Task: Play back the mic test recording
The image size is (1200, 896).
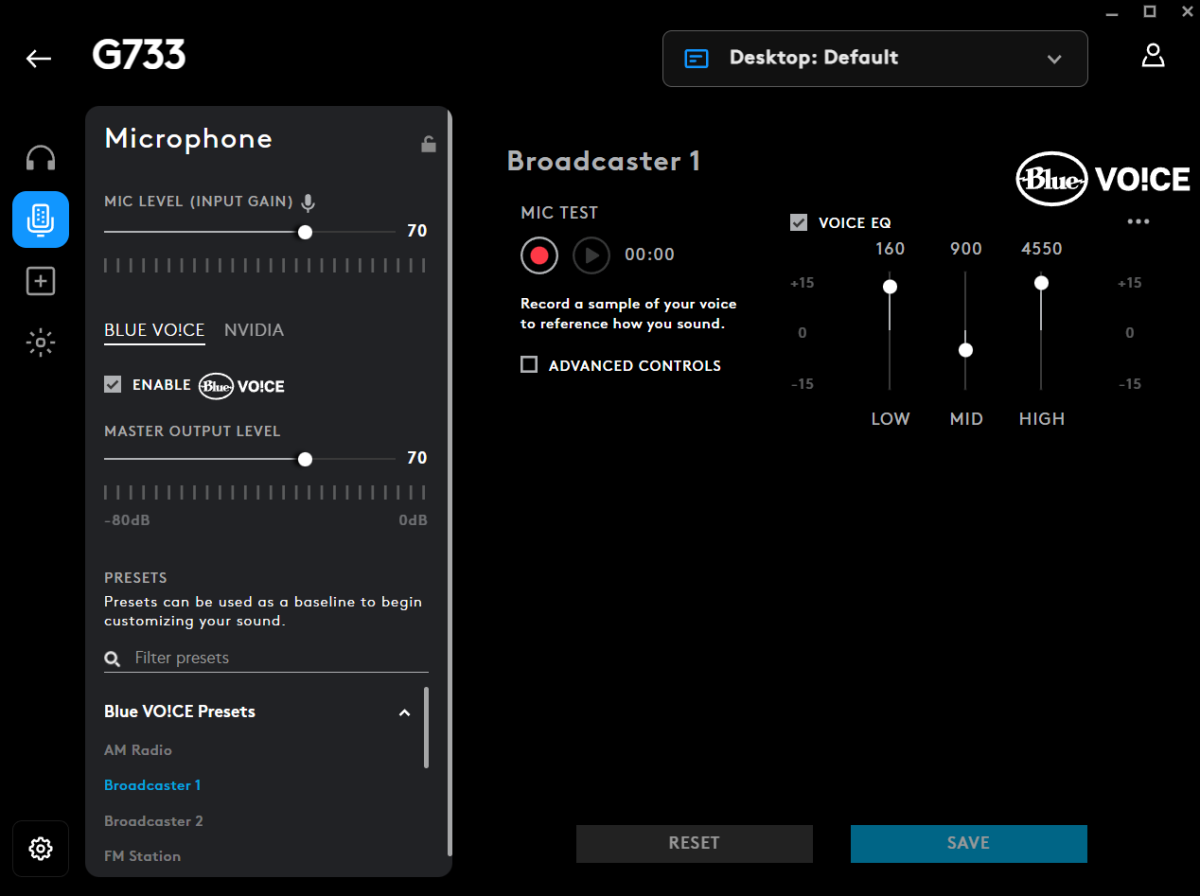Action: tap(591, 255)
